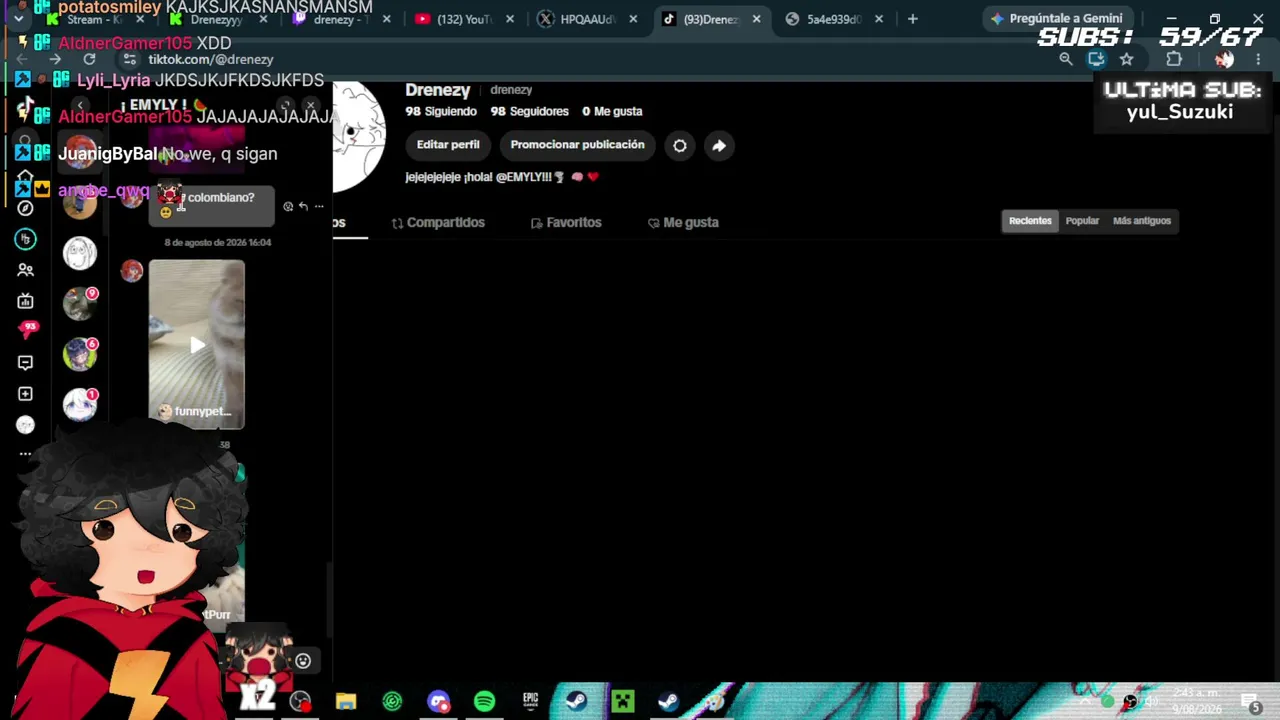The image size is (1280, 720).
Task: Add emoji reaction to colombiano message
Action: (x=288, y=207)
